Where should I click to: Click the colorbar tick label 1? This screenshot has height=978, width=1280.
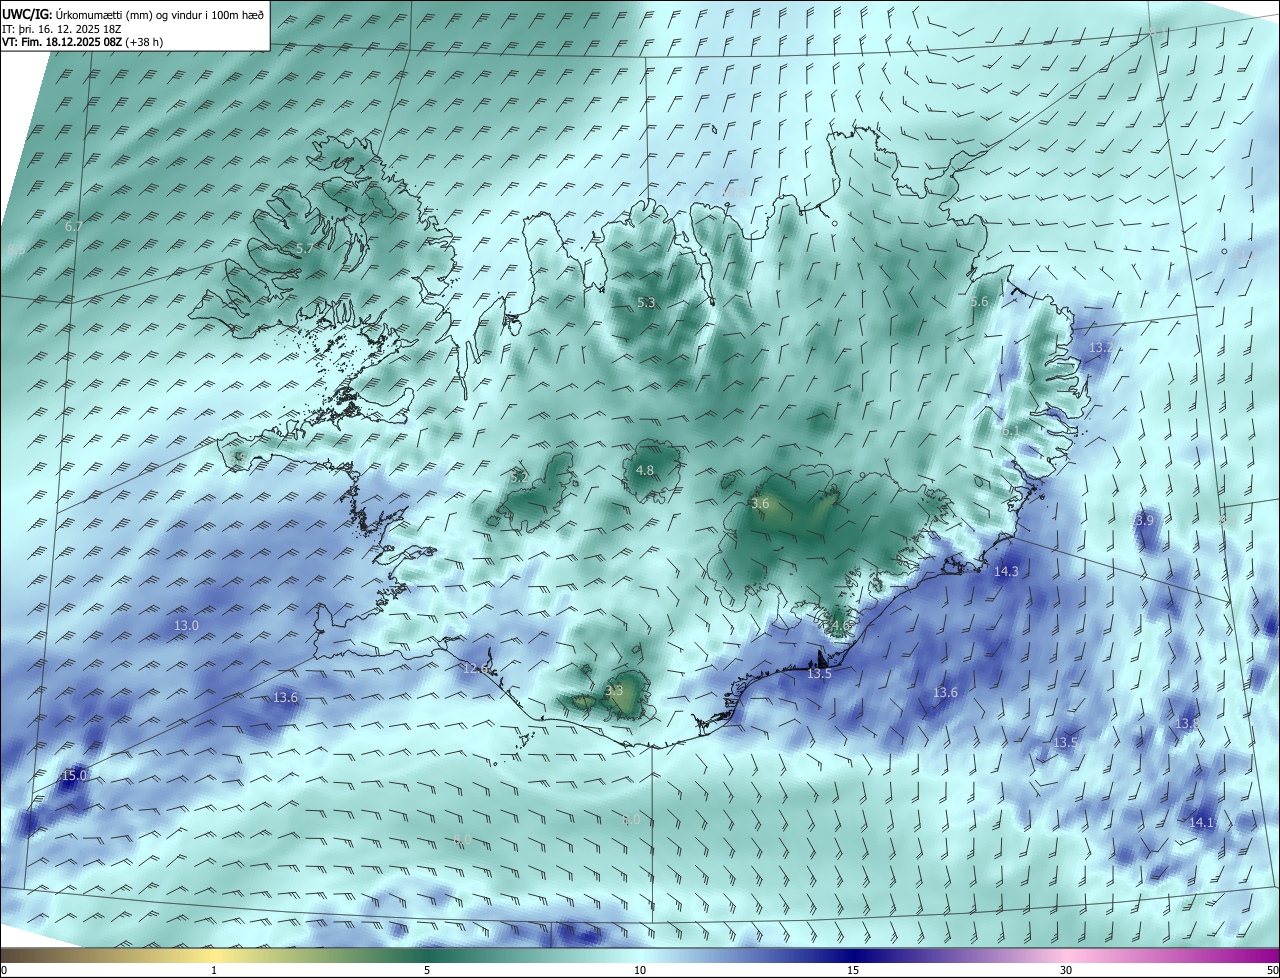coord(214,971)
